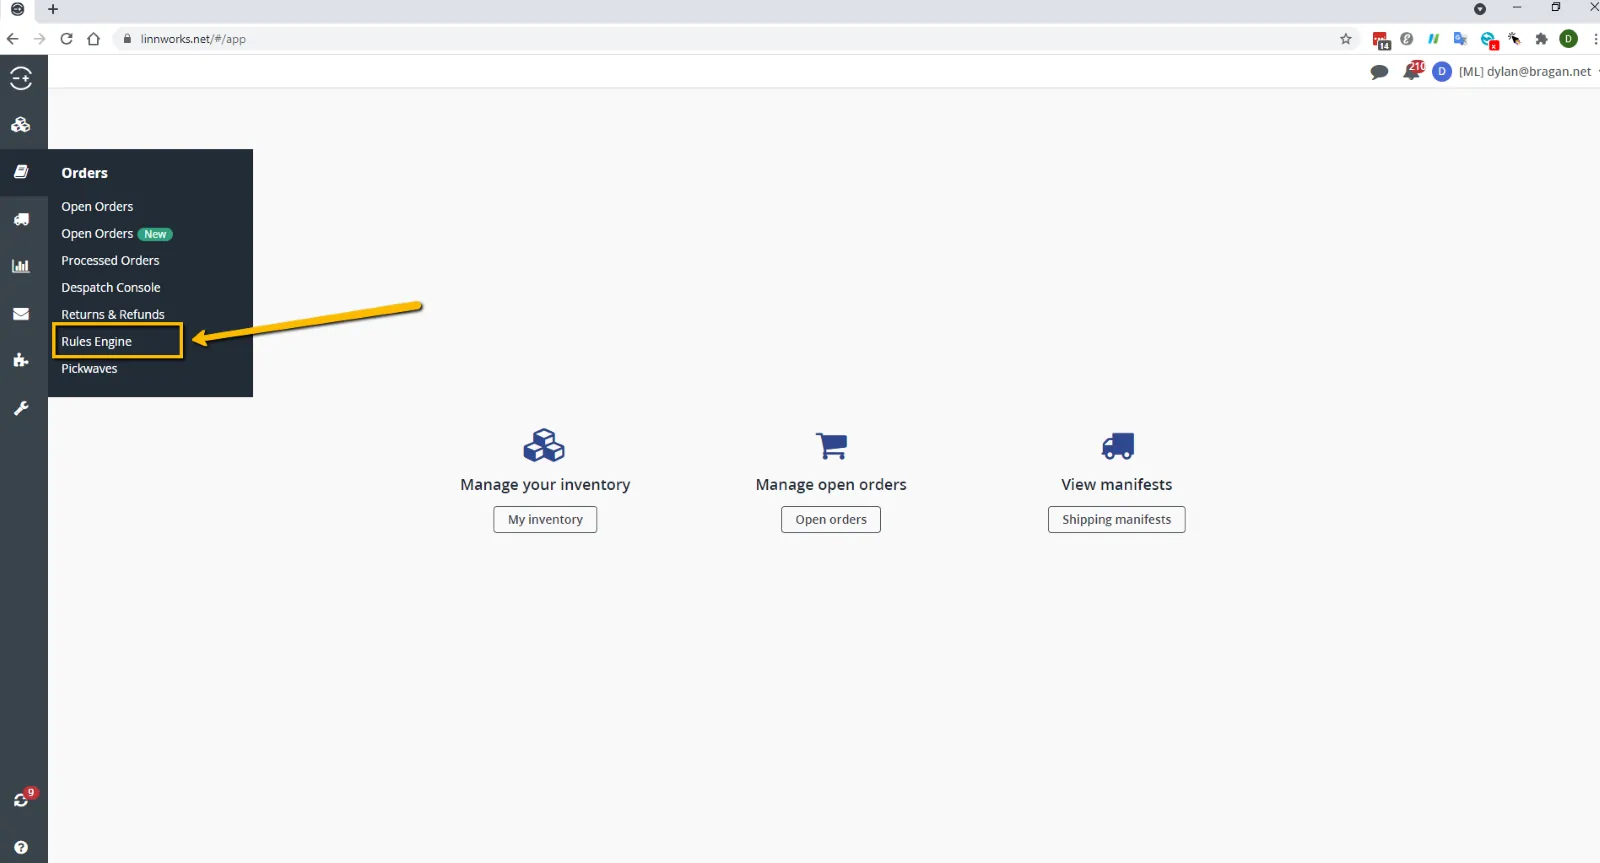Viewport: 1600px width, 863px height.
Task: Click the blue double-slash extension icon
Action: pyautogui.click(x=1433, y=39)
